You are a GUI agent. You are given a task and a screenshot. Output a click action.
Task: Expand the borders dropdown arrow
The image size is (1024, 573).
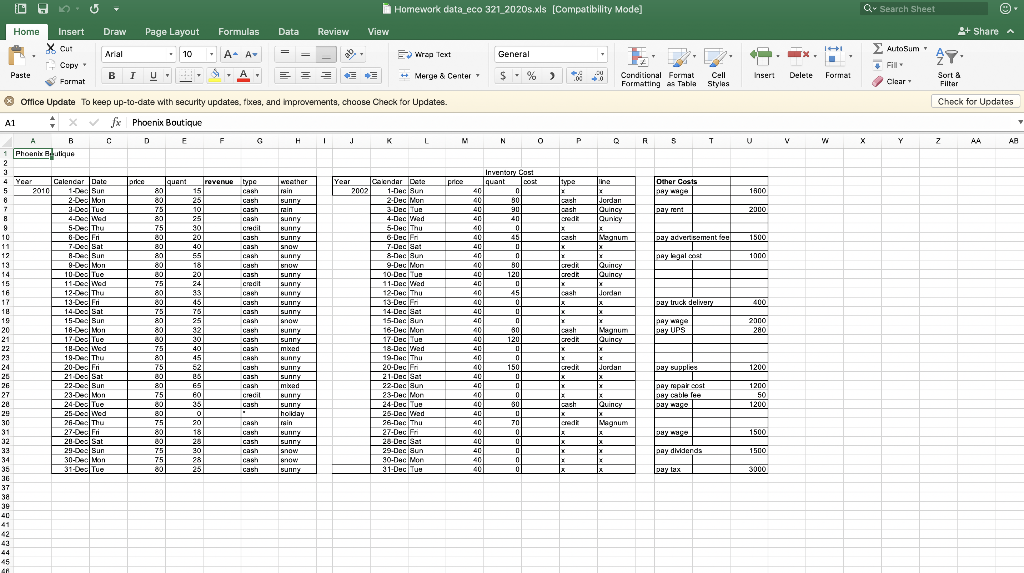click(x=199, y=76)
